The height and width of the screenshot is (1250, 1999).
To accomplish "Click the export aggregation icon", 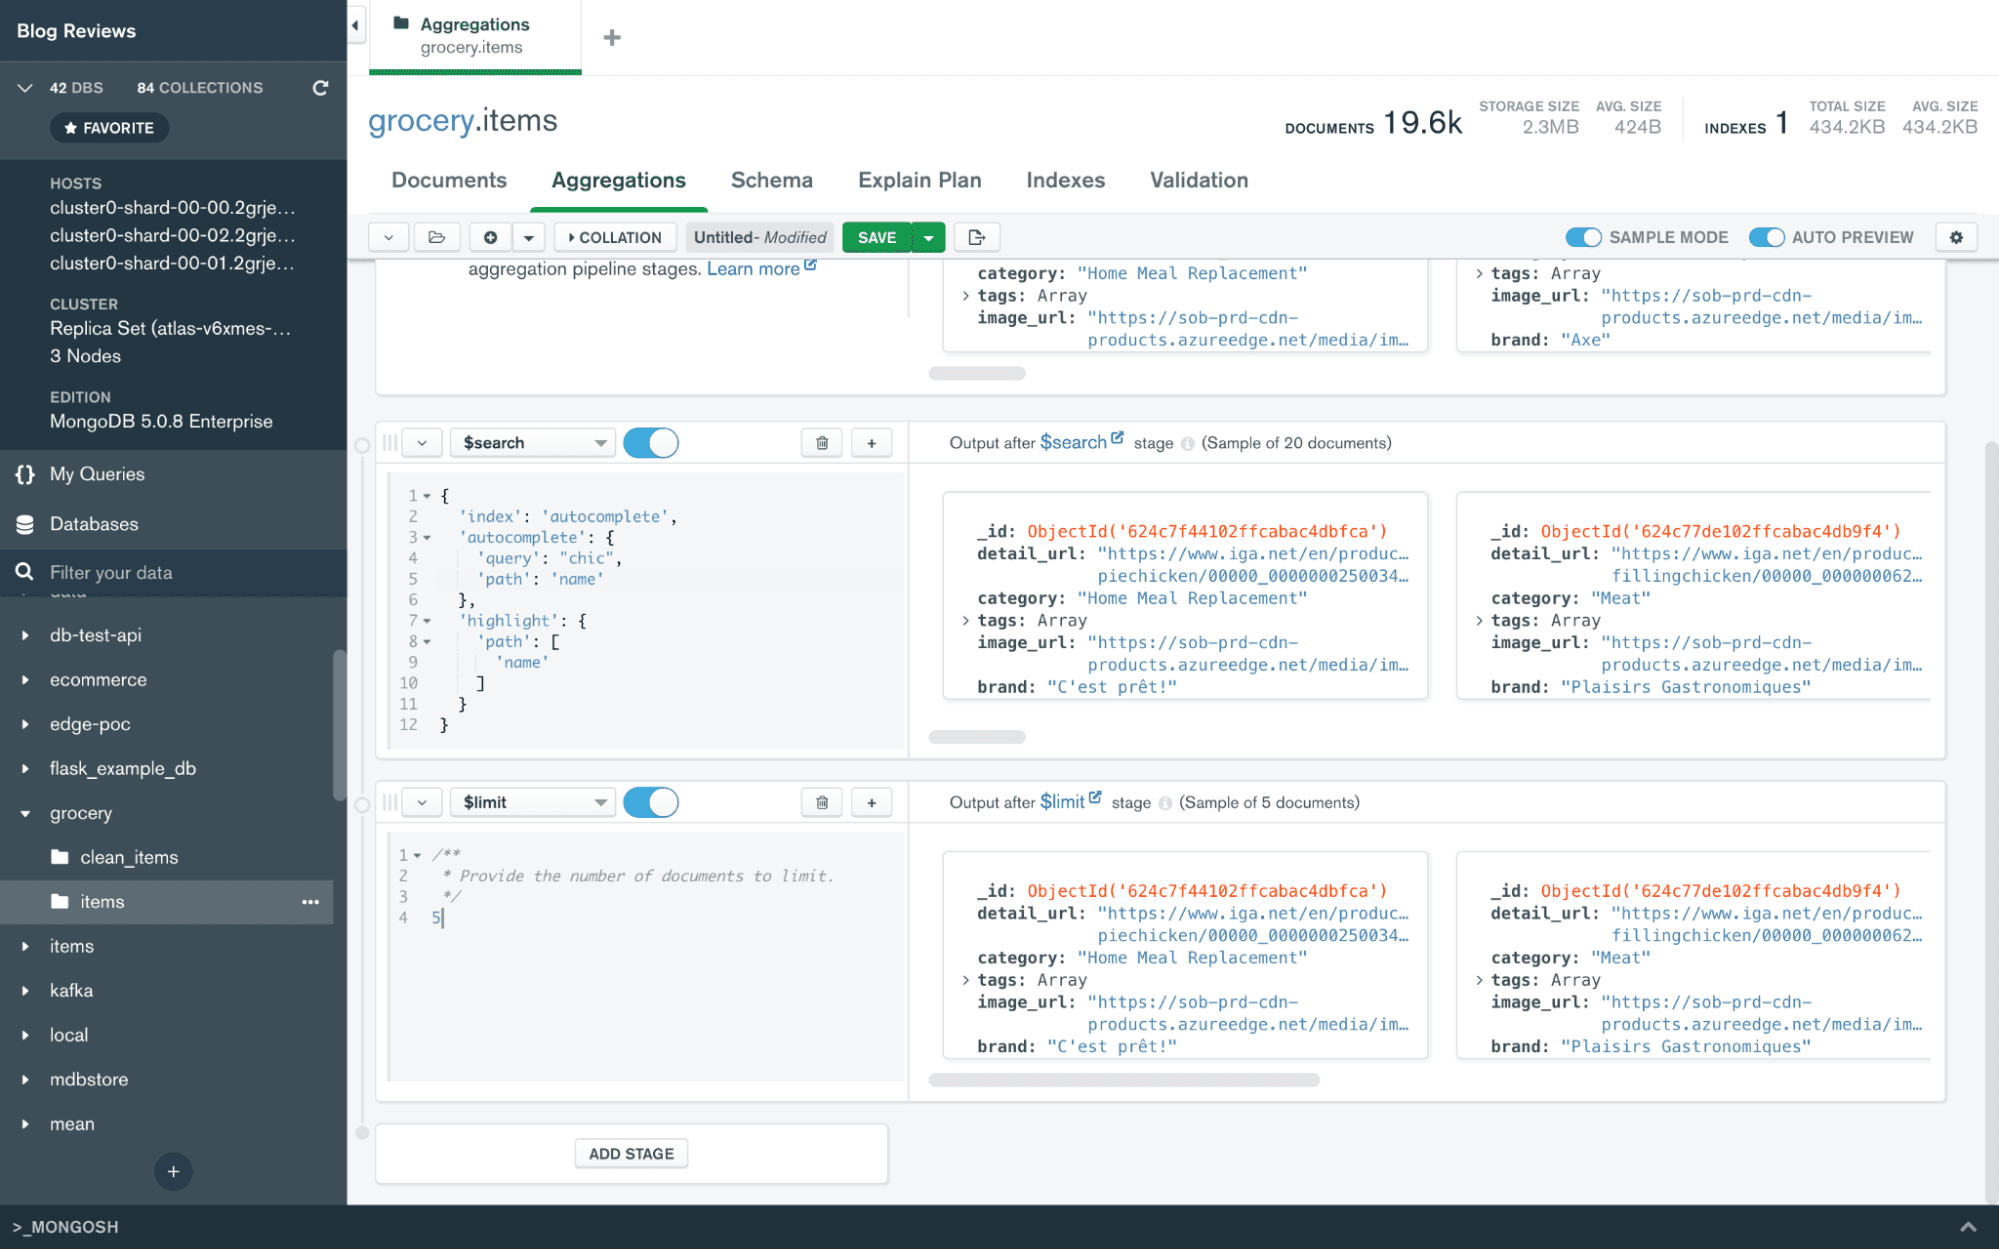I will tap(978, 236).
